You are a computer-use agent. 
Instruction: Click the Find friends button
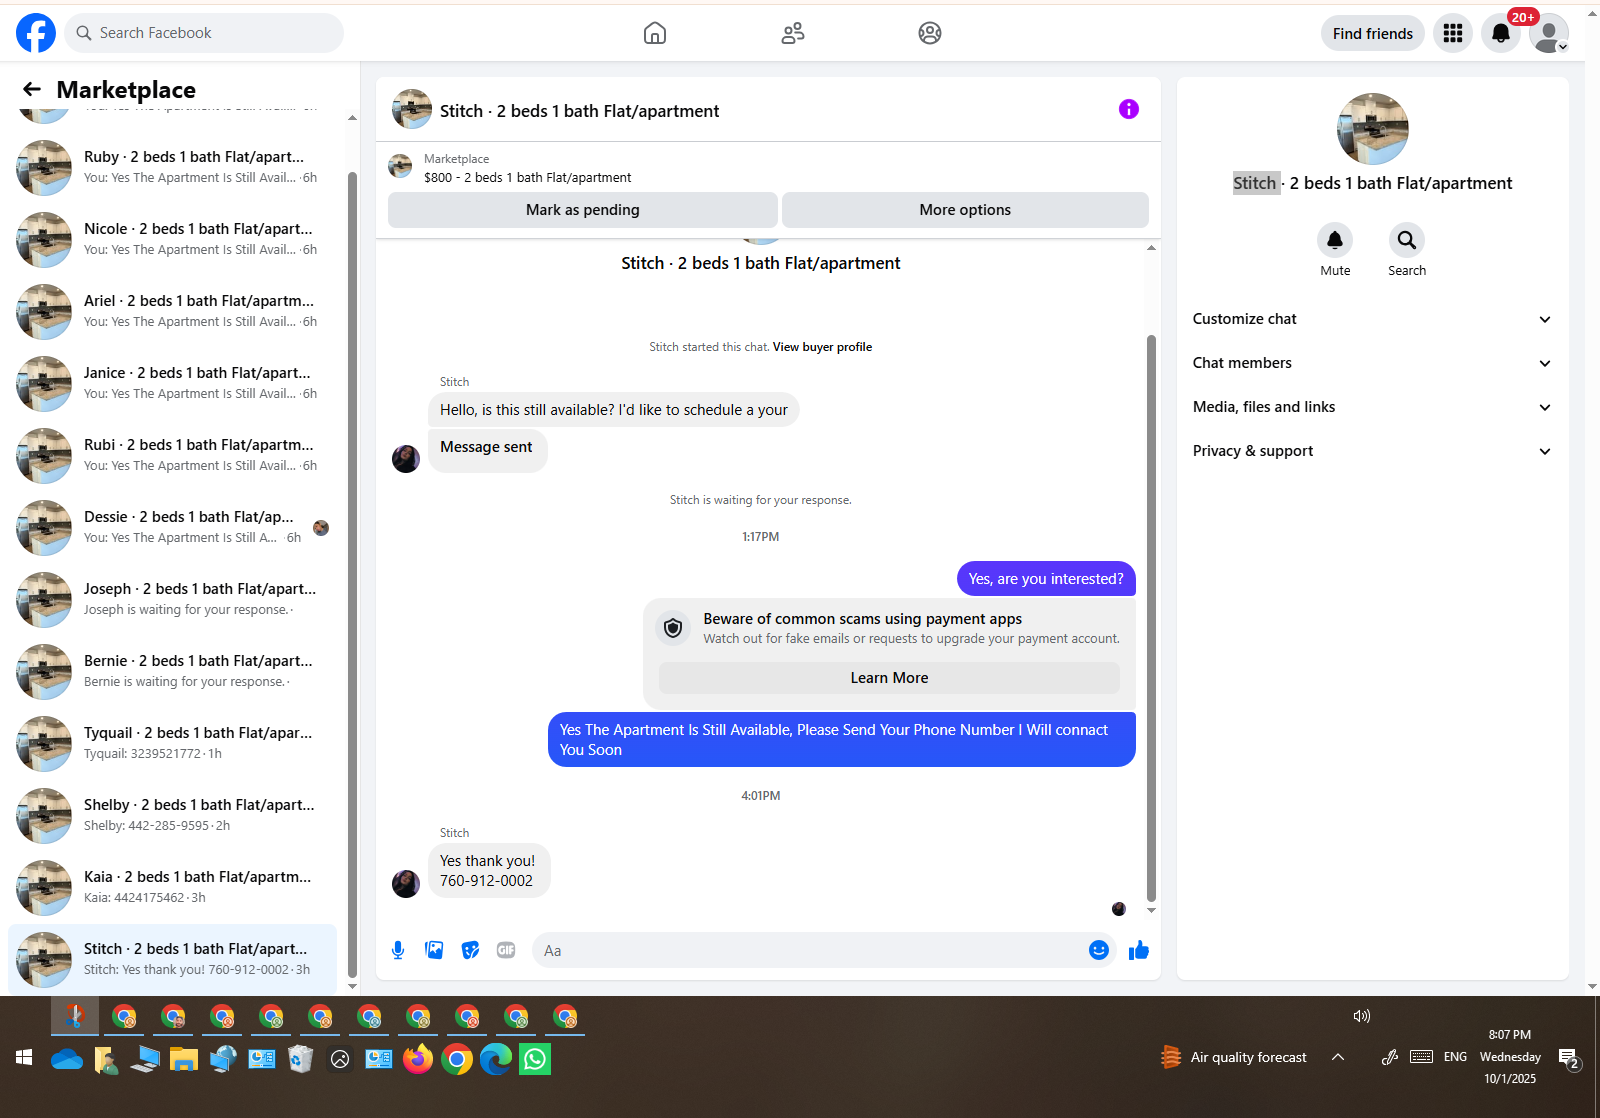point(1373,33)
